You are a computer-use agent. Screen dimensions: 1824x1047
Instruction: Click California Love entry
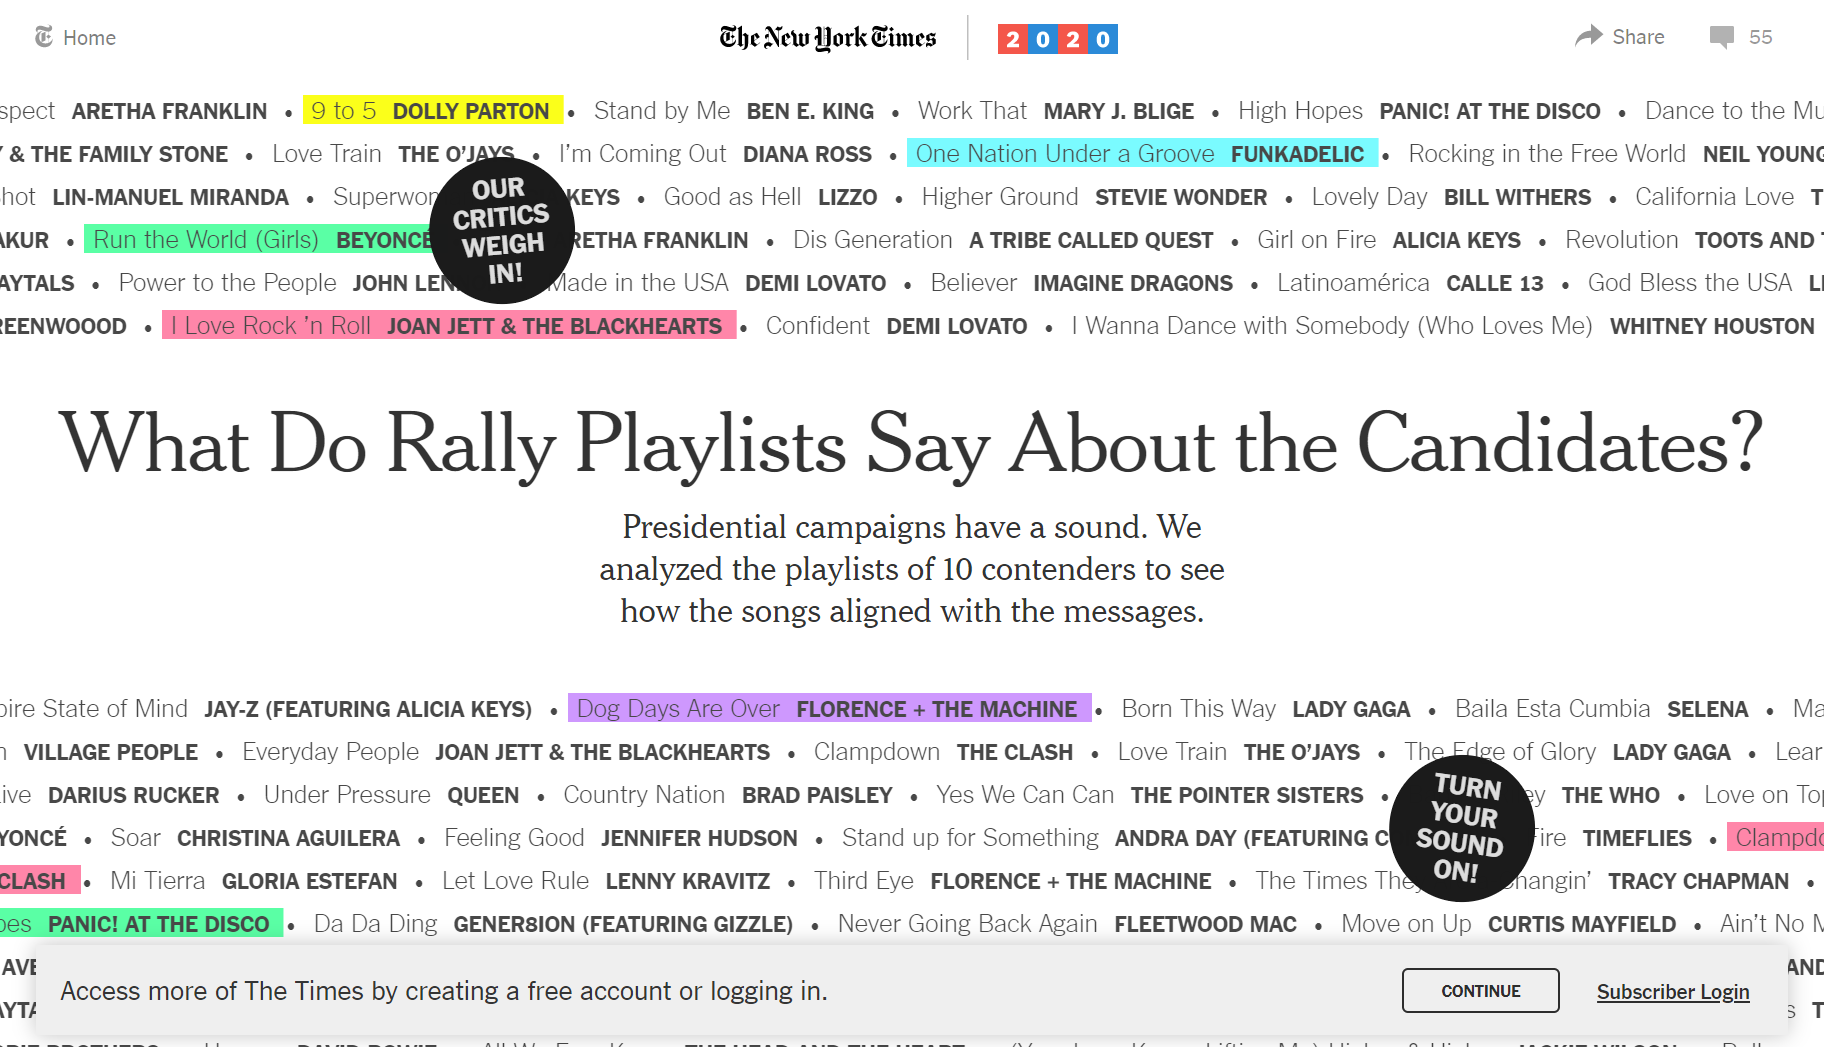1729,196
